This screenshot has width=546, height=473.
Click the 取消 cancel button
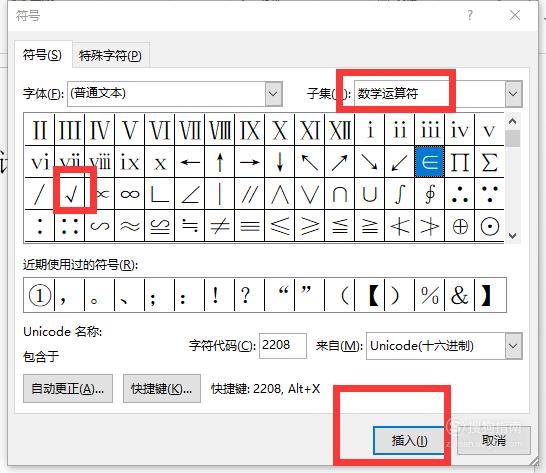pyautogui.click(x=494, y=441)
